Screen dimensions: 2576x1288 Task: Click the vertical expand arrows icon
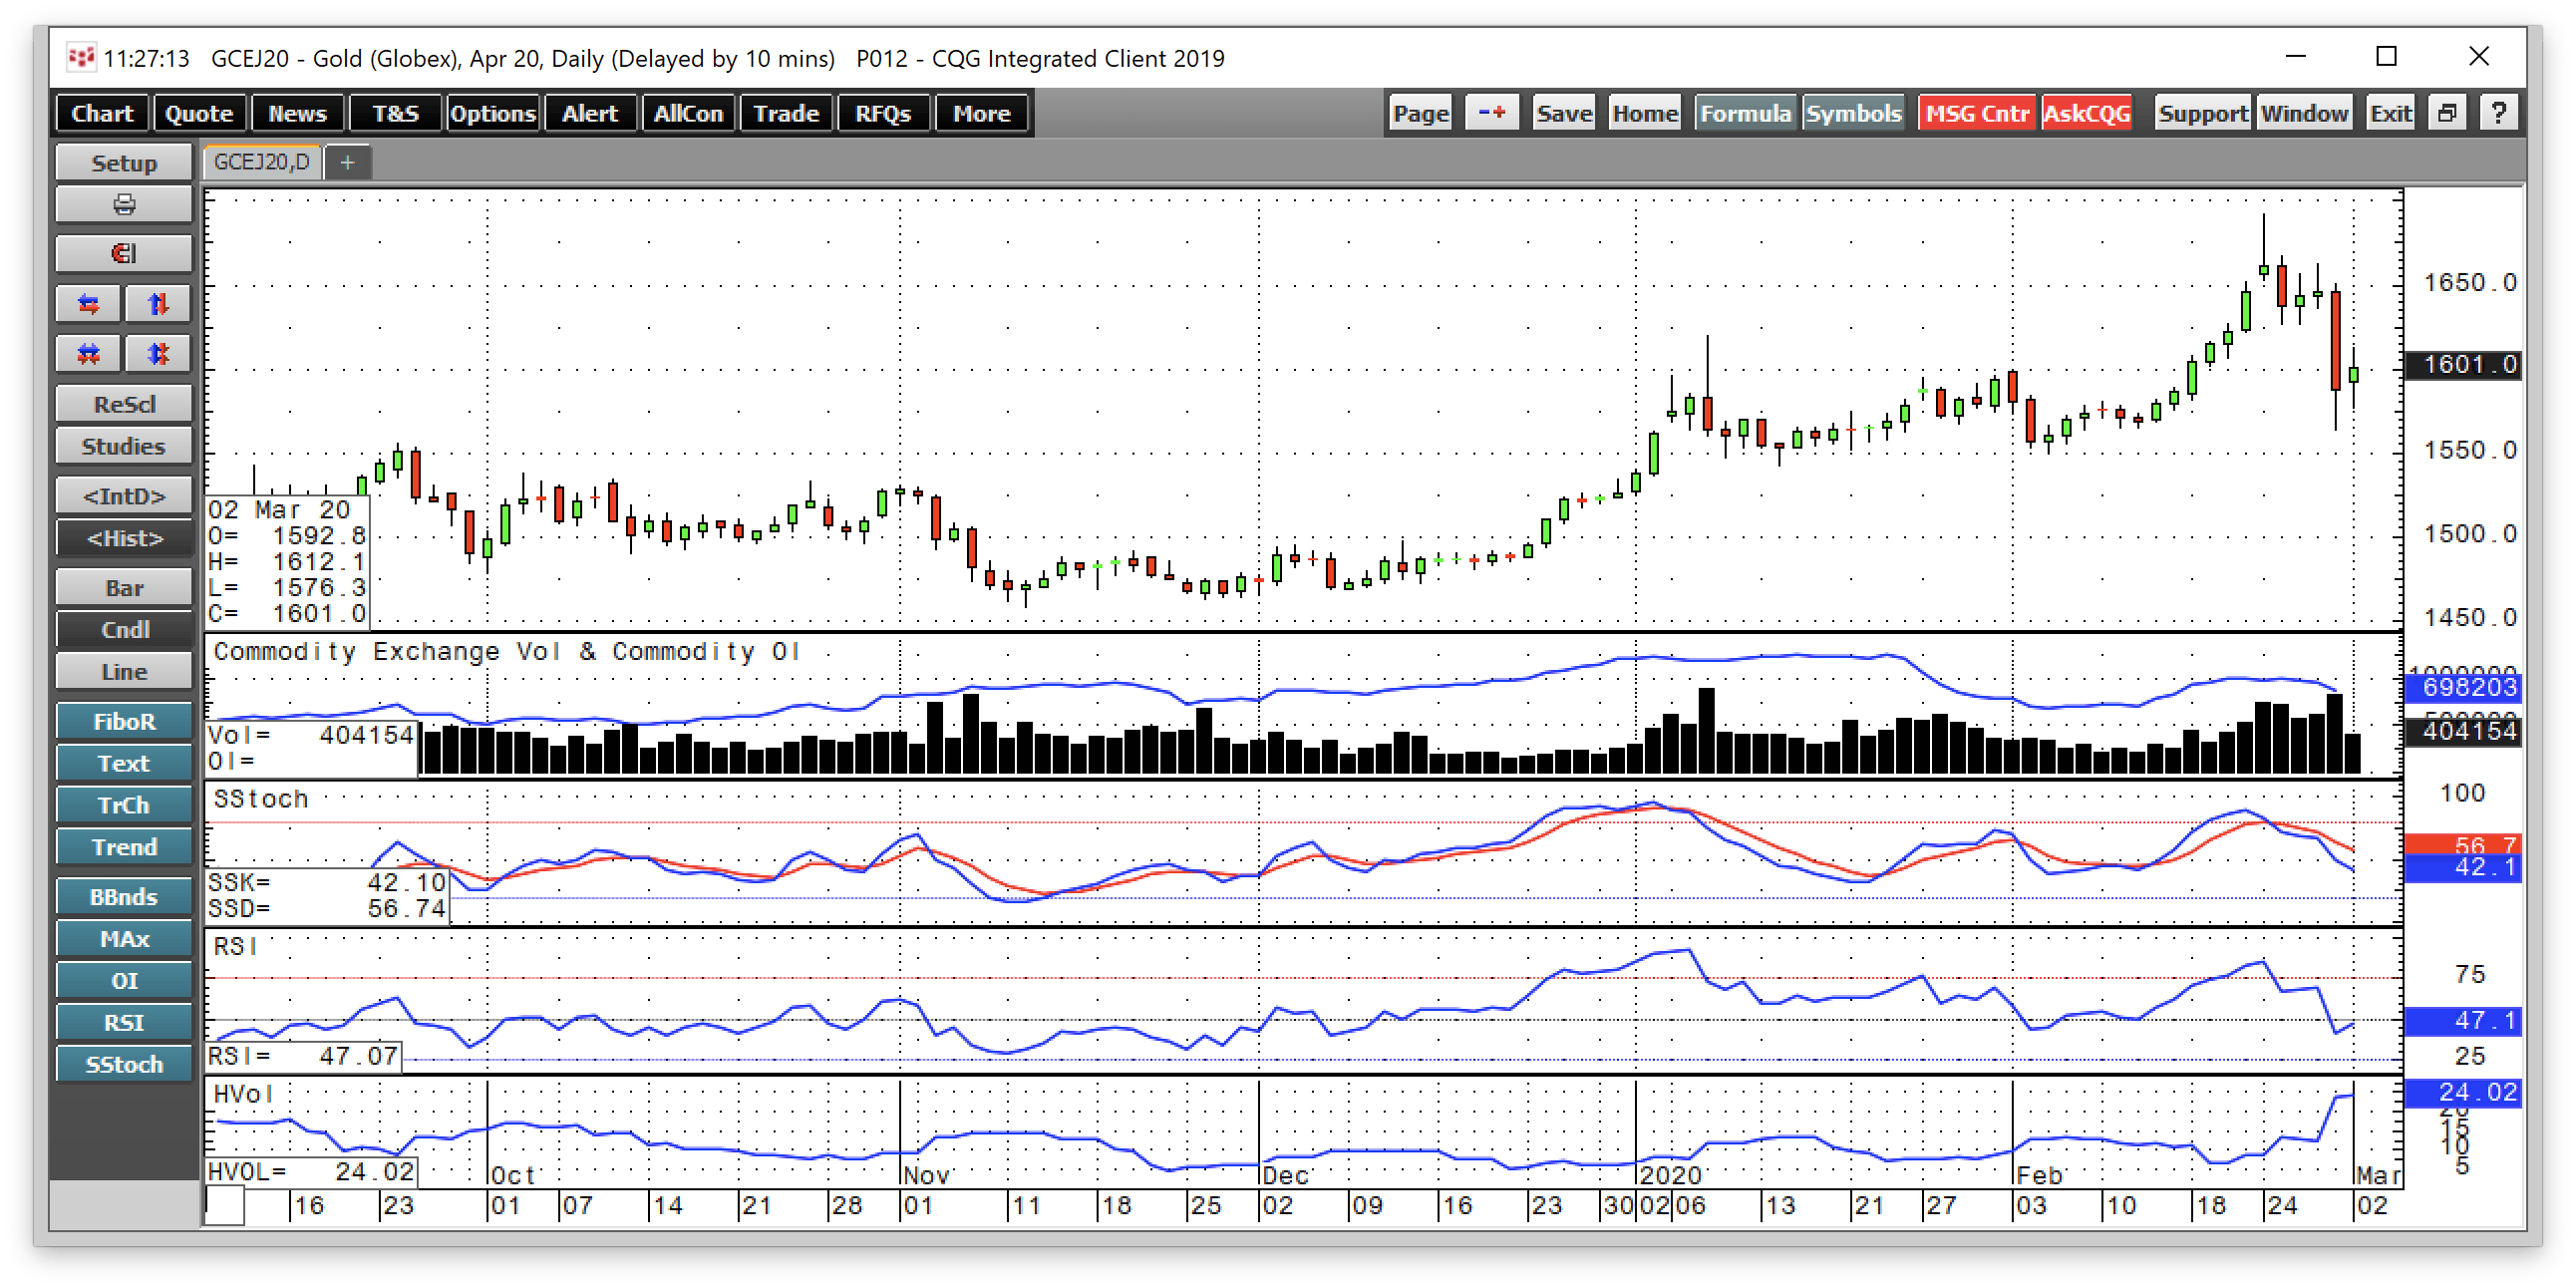coord(158,354)
